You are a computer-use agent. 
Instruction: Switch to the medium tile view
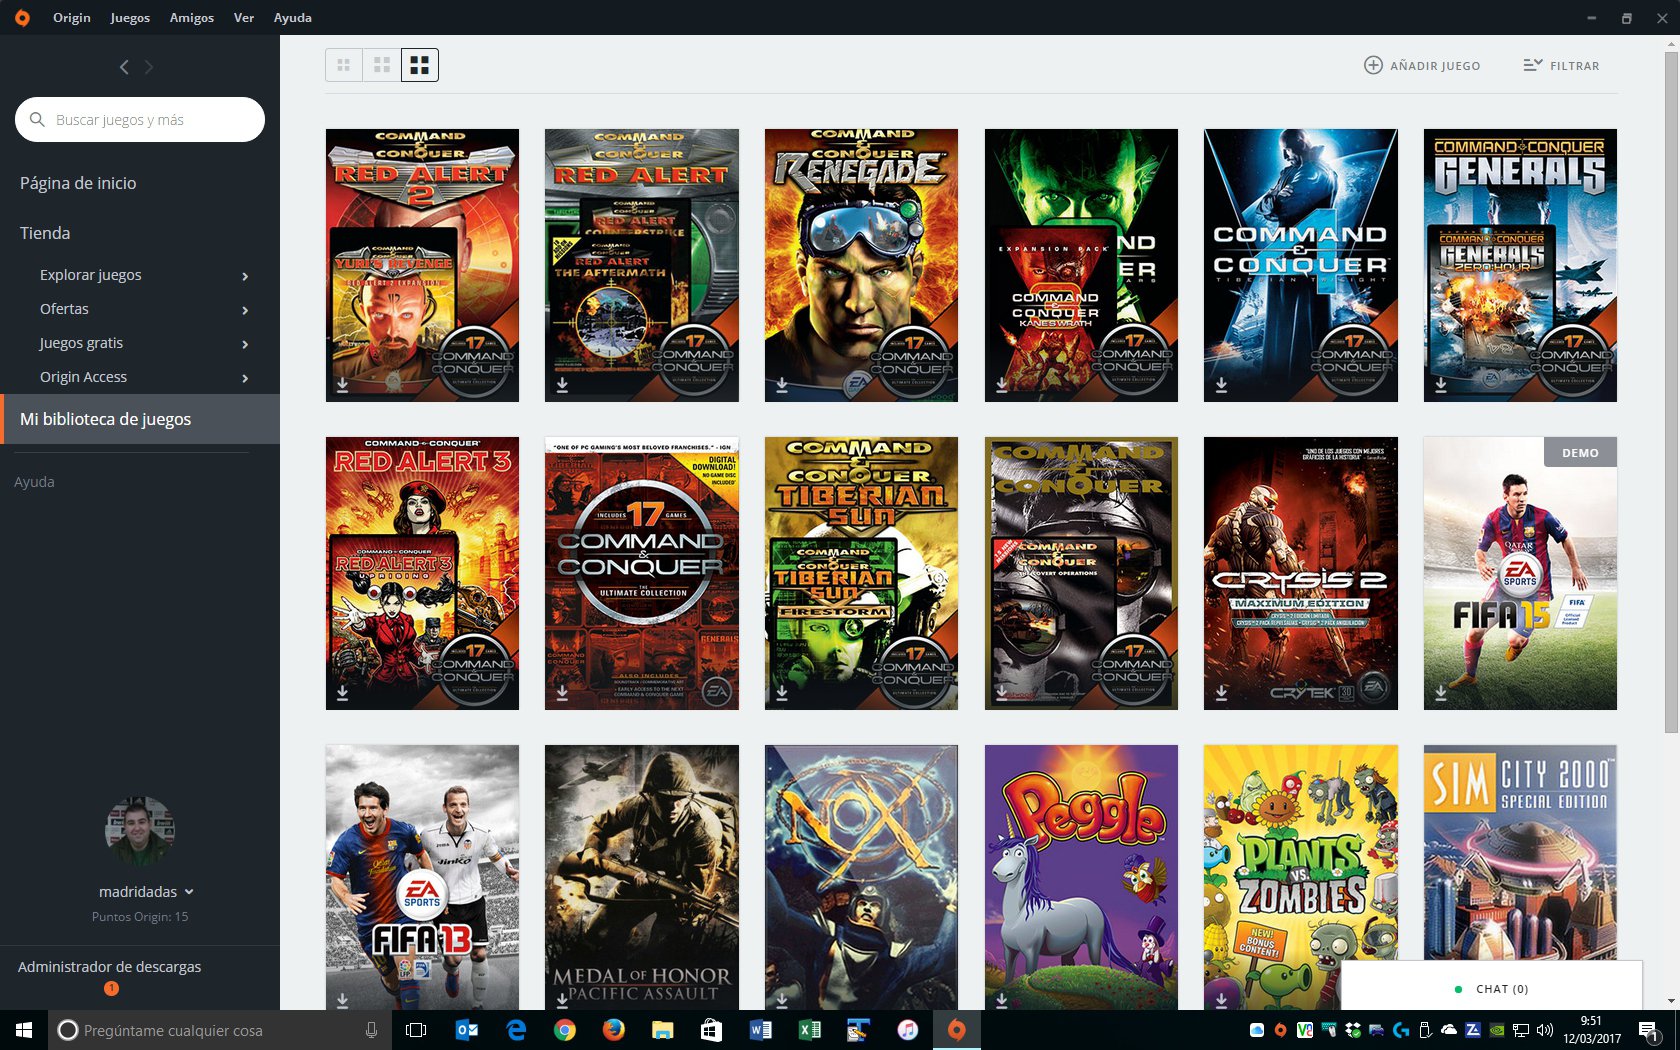pyautogui.click(x=382, y=65)
